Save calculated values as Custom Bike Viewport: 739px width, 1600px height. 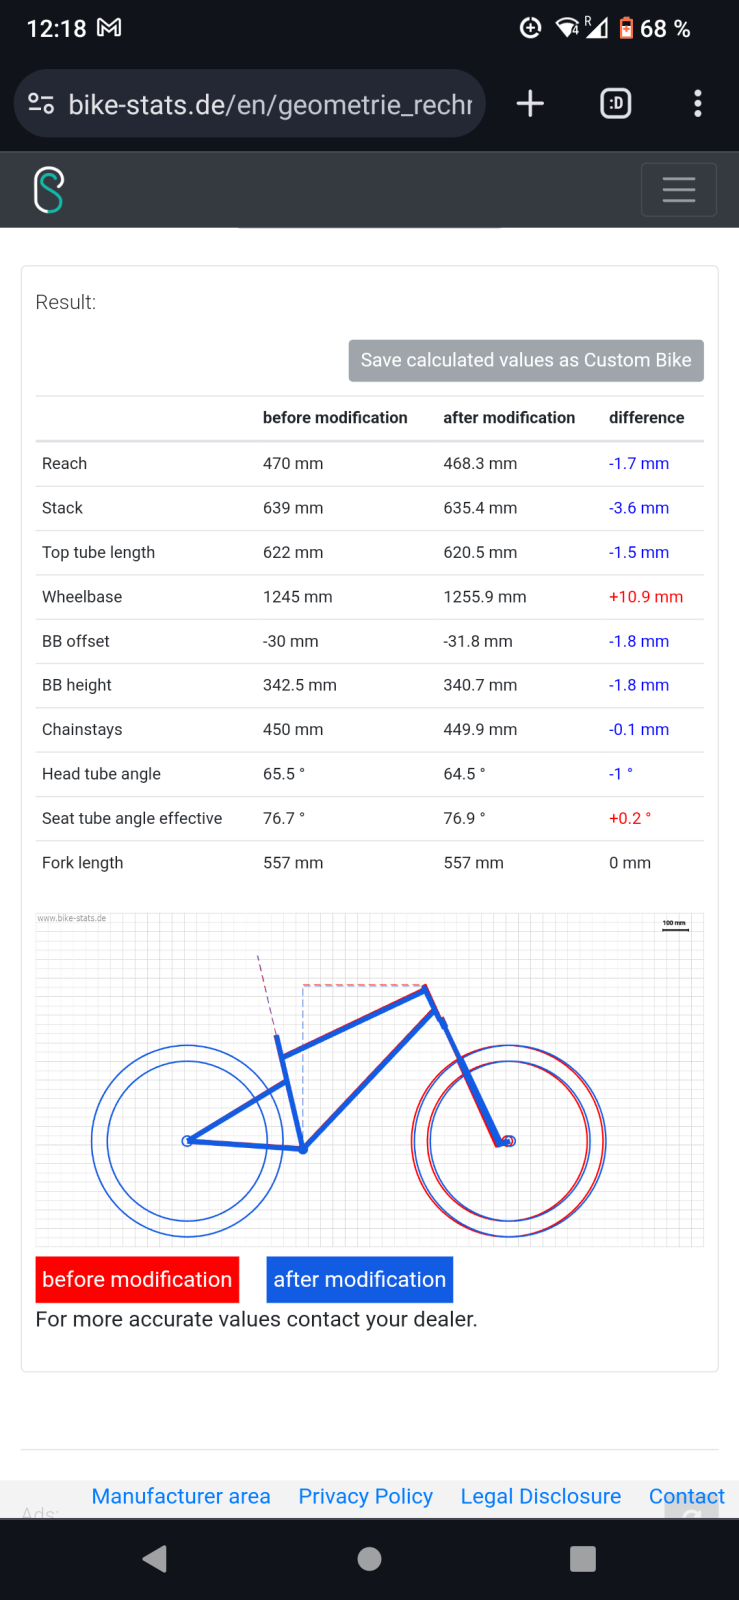[526, 360]
